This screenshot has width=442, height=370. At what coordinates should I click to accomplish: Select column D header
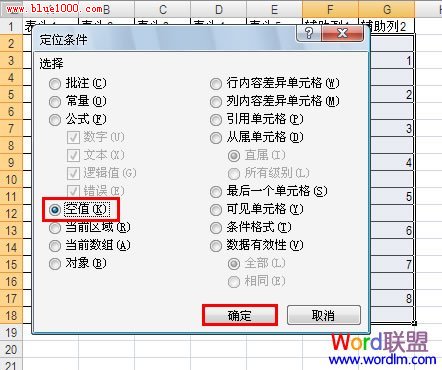point(219,9)
